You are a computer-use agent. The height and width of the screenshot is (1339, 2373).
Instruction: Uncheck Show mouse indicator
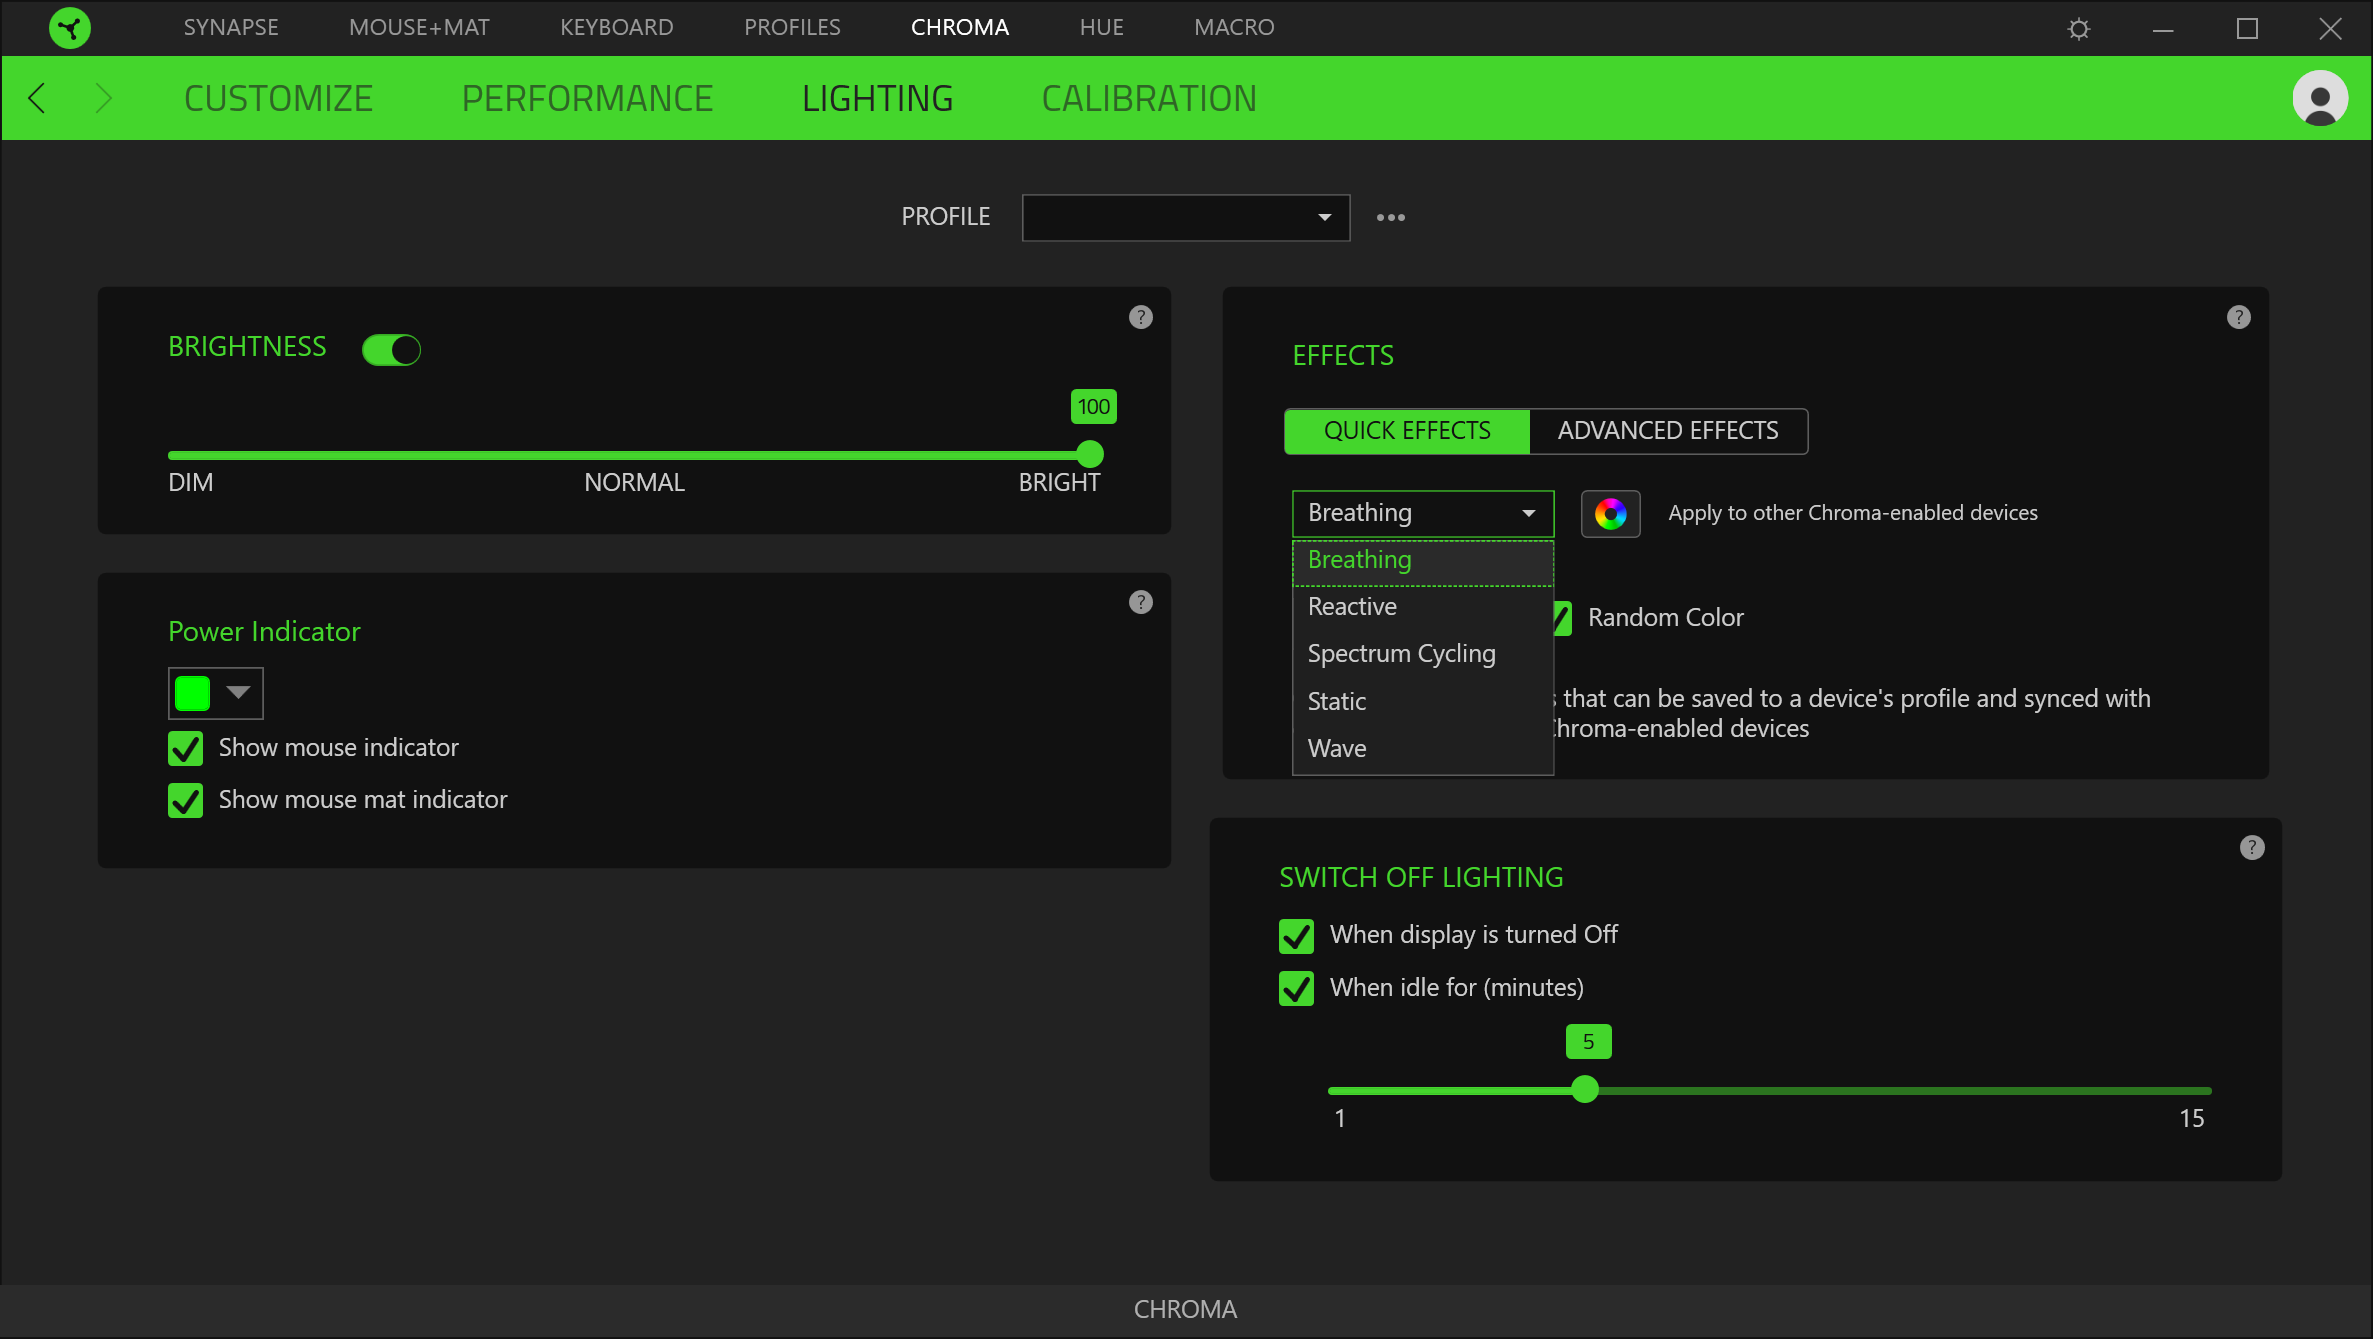186,748
